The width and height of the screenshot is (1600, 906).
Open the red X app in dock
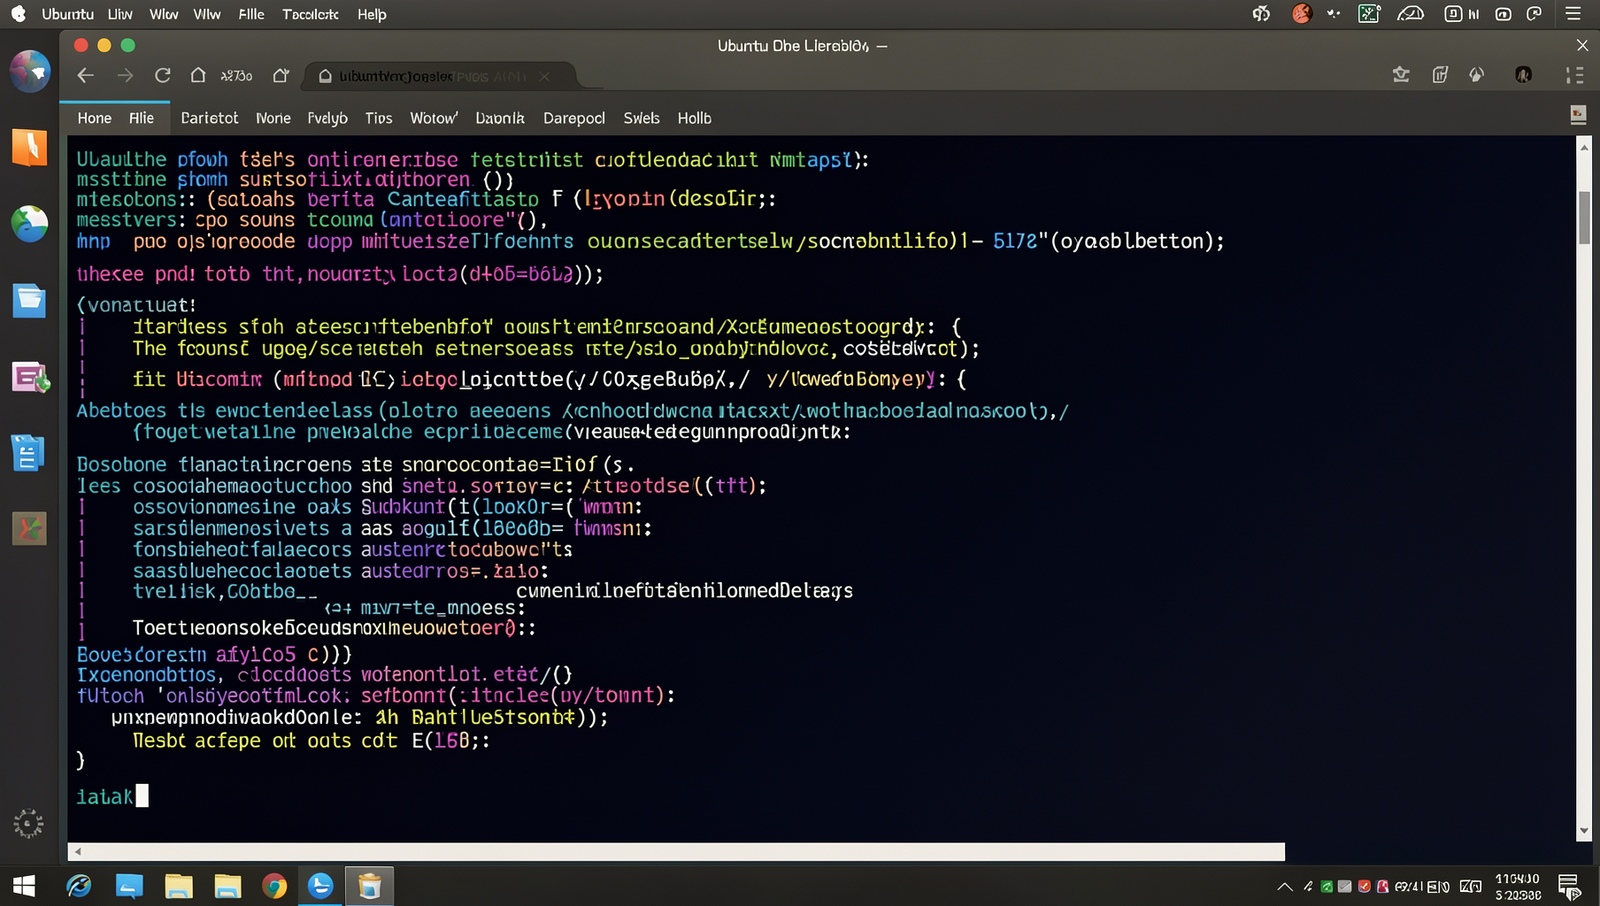coord(29,528)
